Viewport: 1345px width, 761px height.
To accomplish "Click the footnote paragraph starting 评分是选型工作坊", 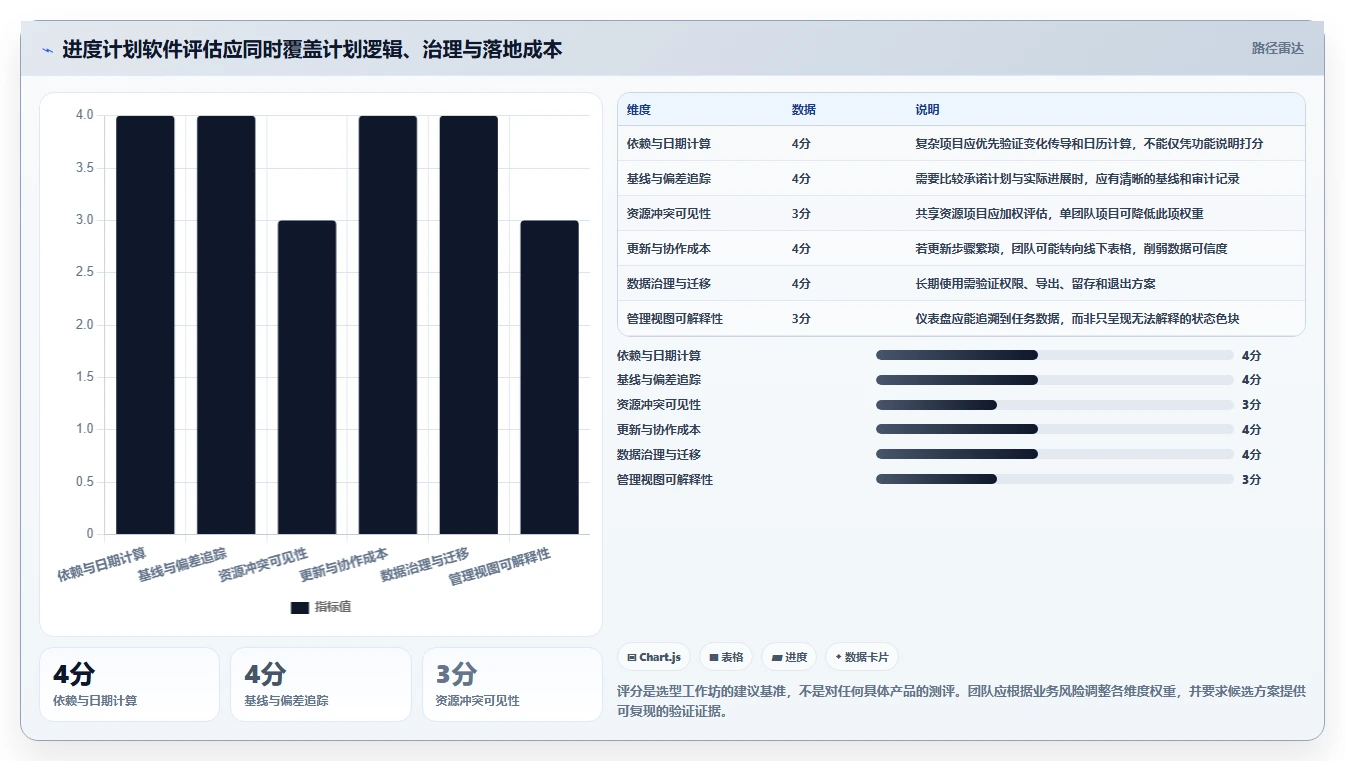I will [x=961, y=701].
